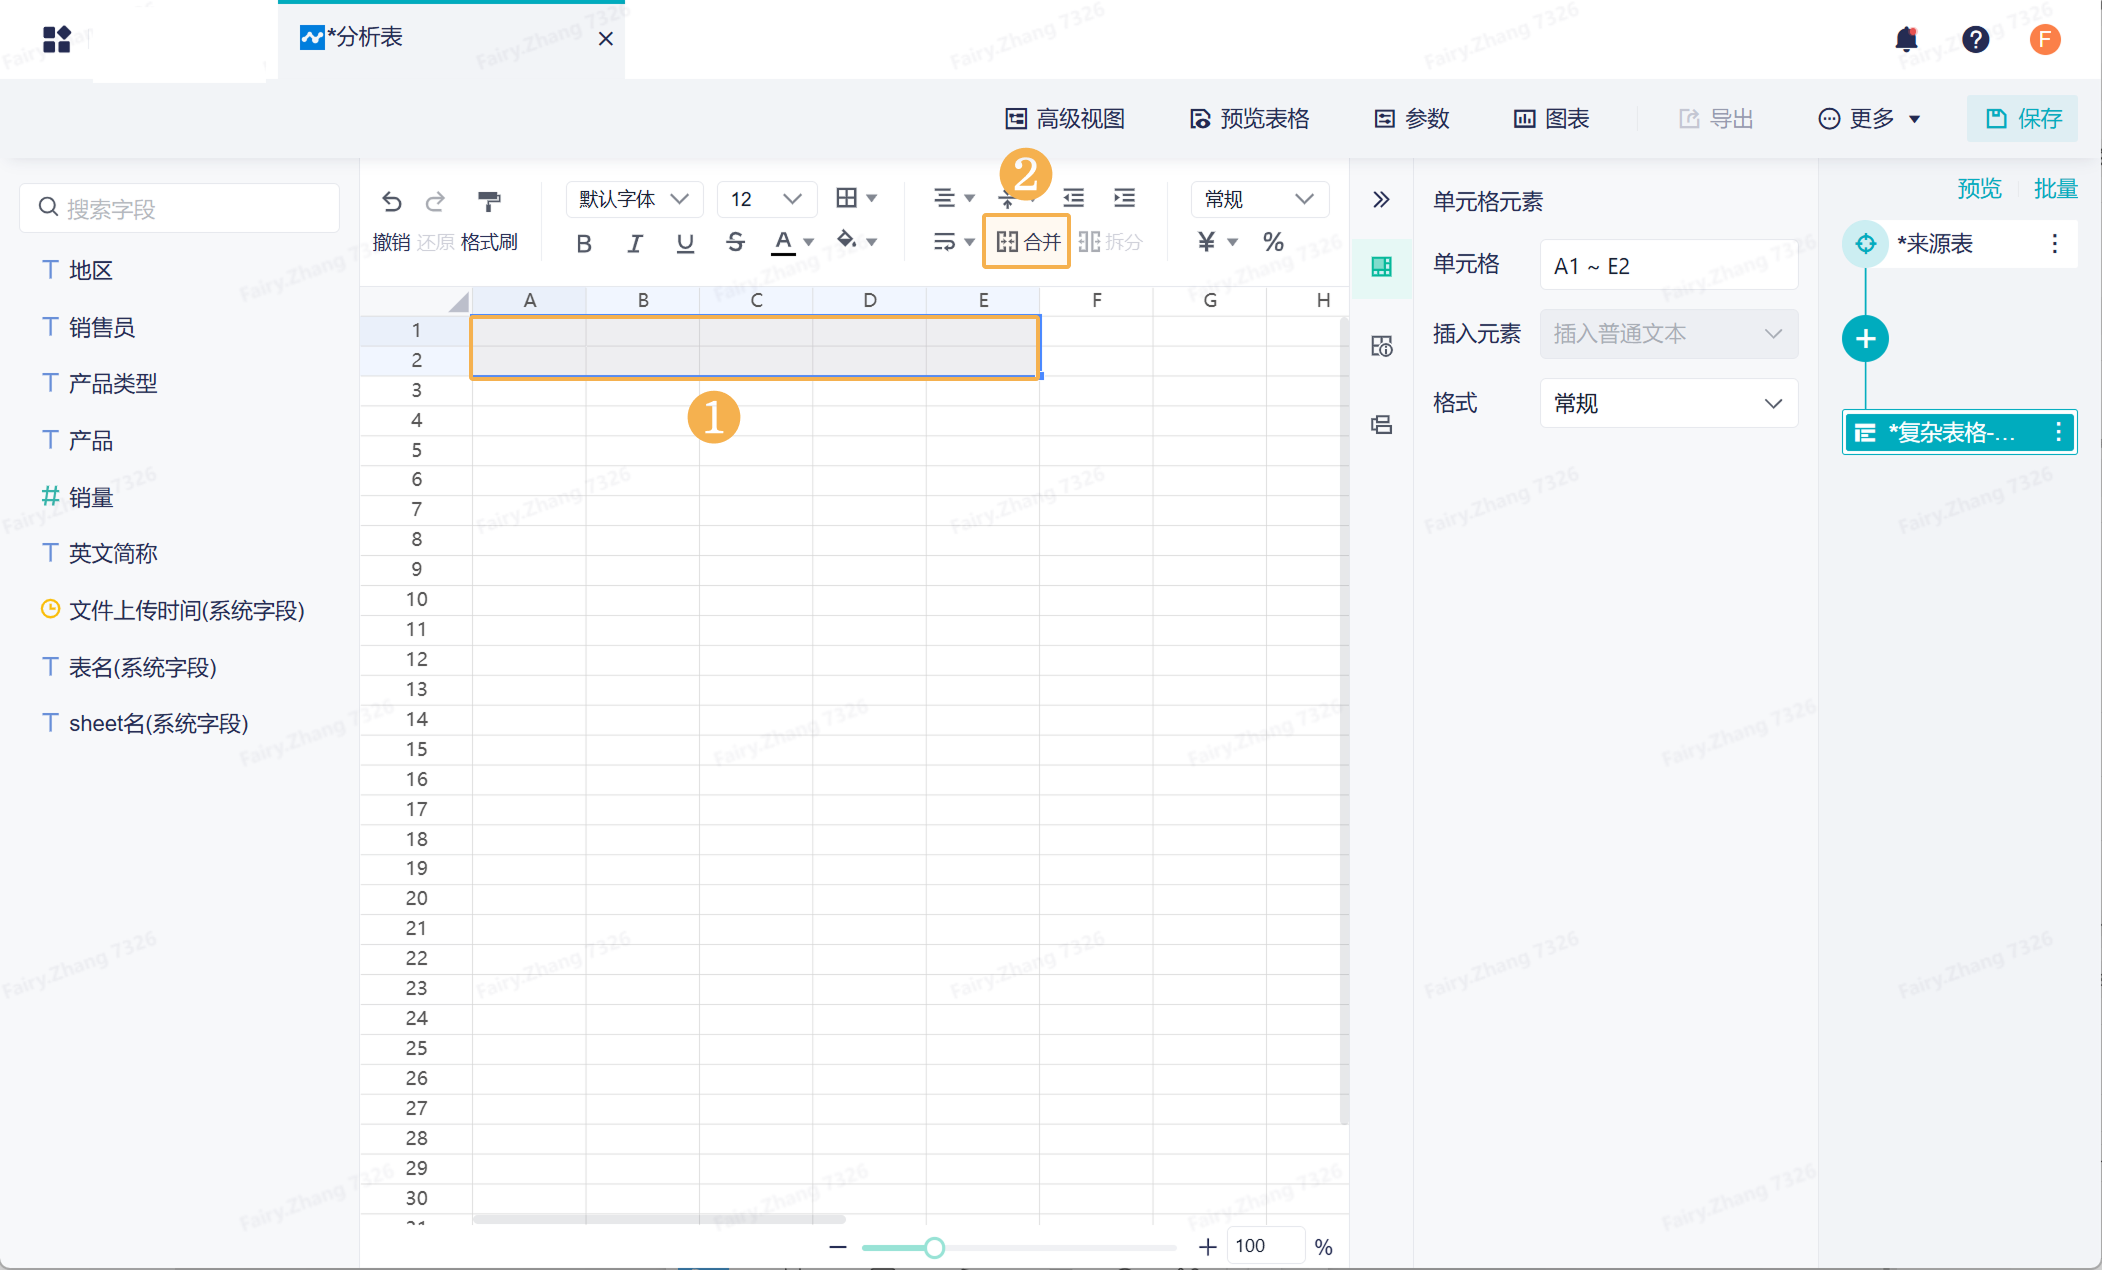The image size is (2102, 1270).
Task: Click the Save button
Action: click(2023, 119)
